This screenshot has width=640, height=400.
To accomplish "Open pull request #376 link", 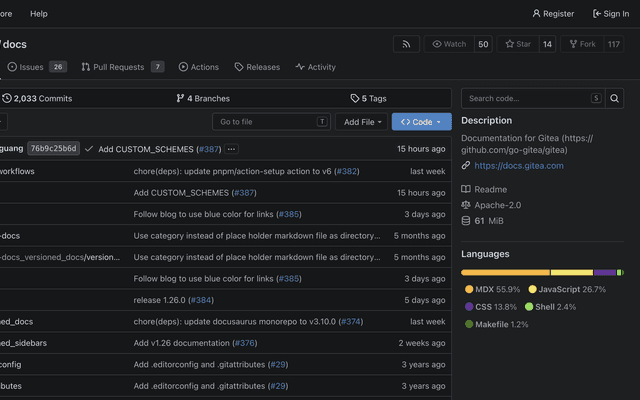I will [245, 343].
